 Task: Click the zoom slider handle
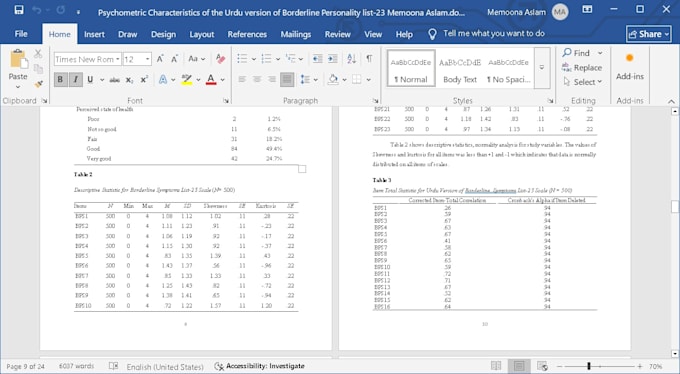[589, 366]
